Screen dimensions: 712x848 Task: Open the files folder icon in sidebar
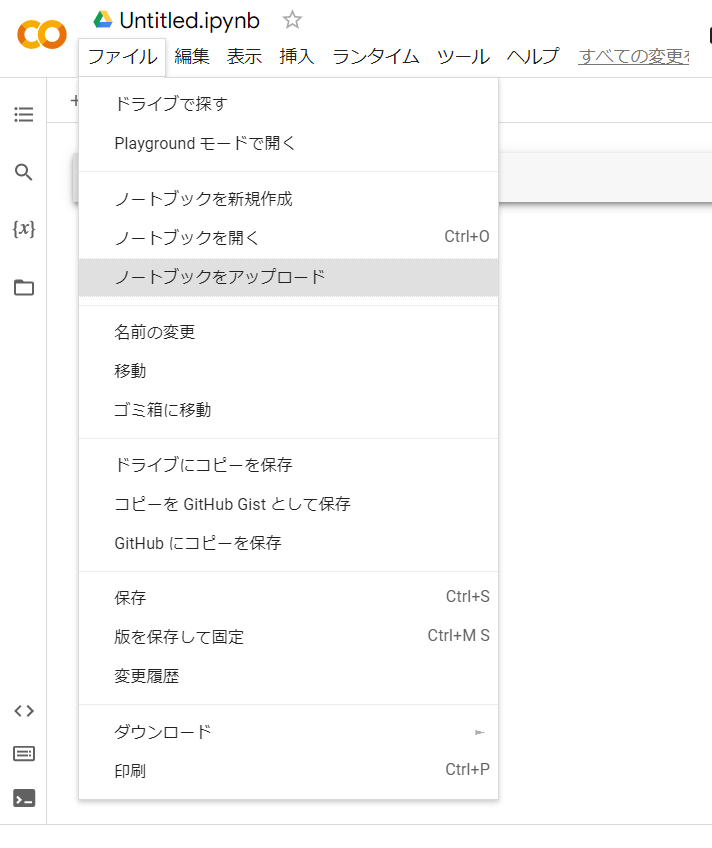point(24,288)
